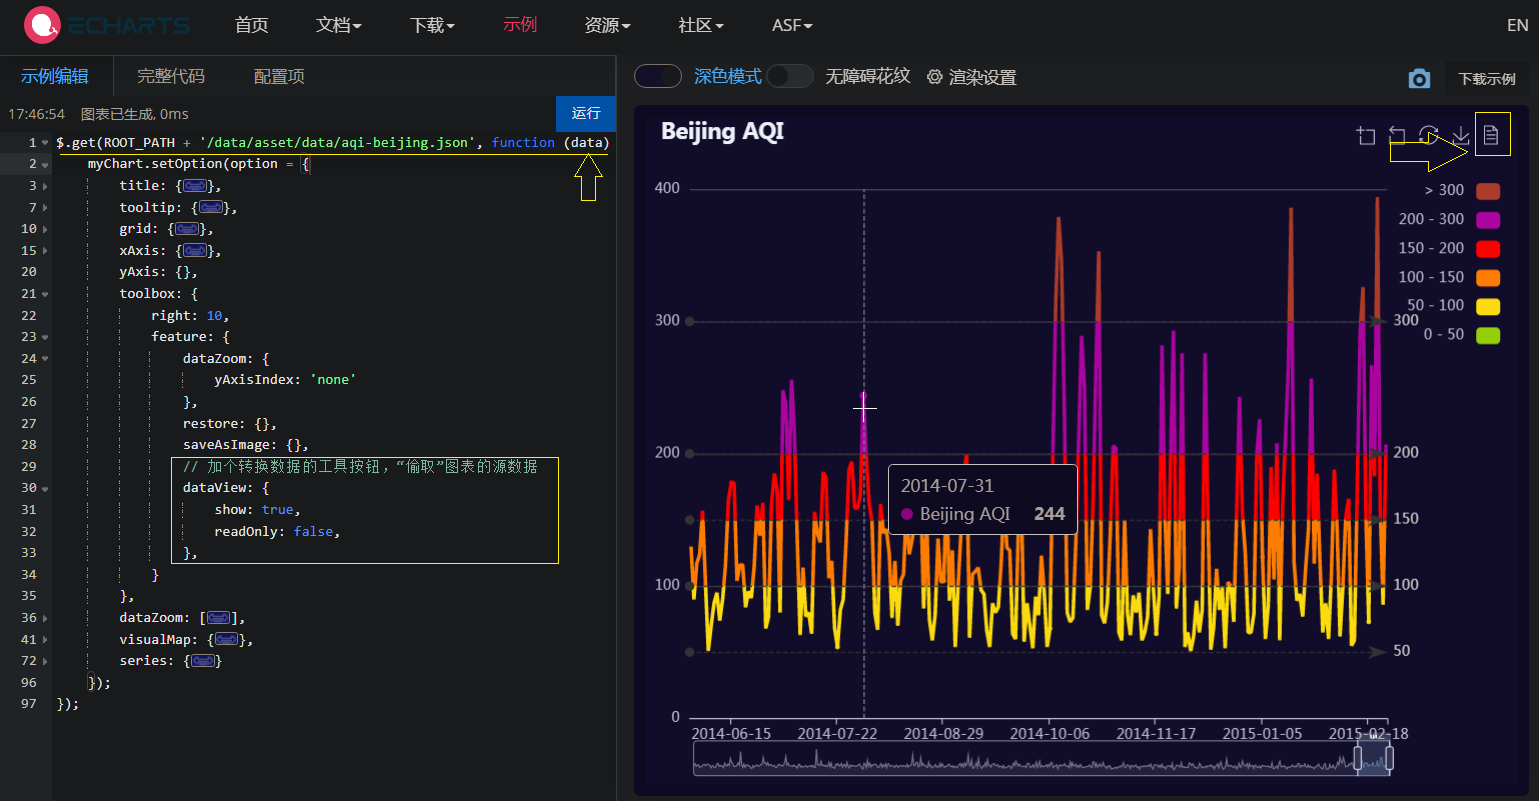The image size is (1539, 801).
Task: Click the chart Restore icon
Action: [1429, 135]
